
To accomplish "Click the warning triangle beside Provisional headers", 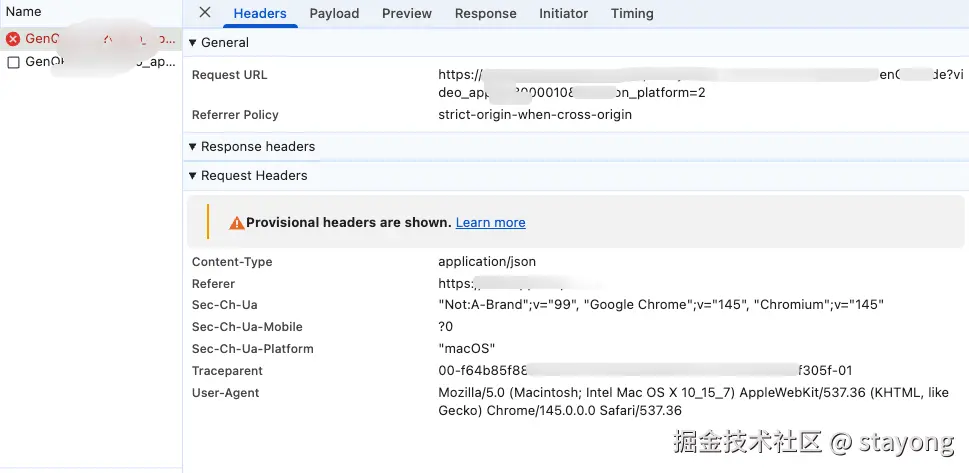I will (x=236, y=223).
